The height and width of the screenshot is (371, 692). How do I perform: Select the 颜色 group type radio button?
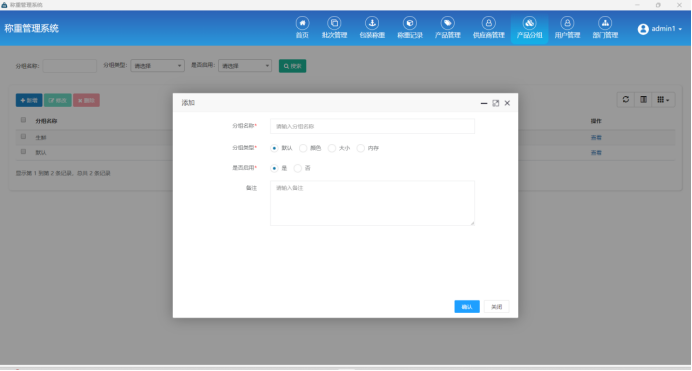pos(303,148)
